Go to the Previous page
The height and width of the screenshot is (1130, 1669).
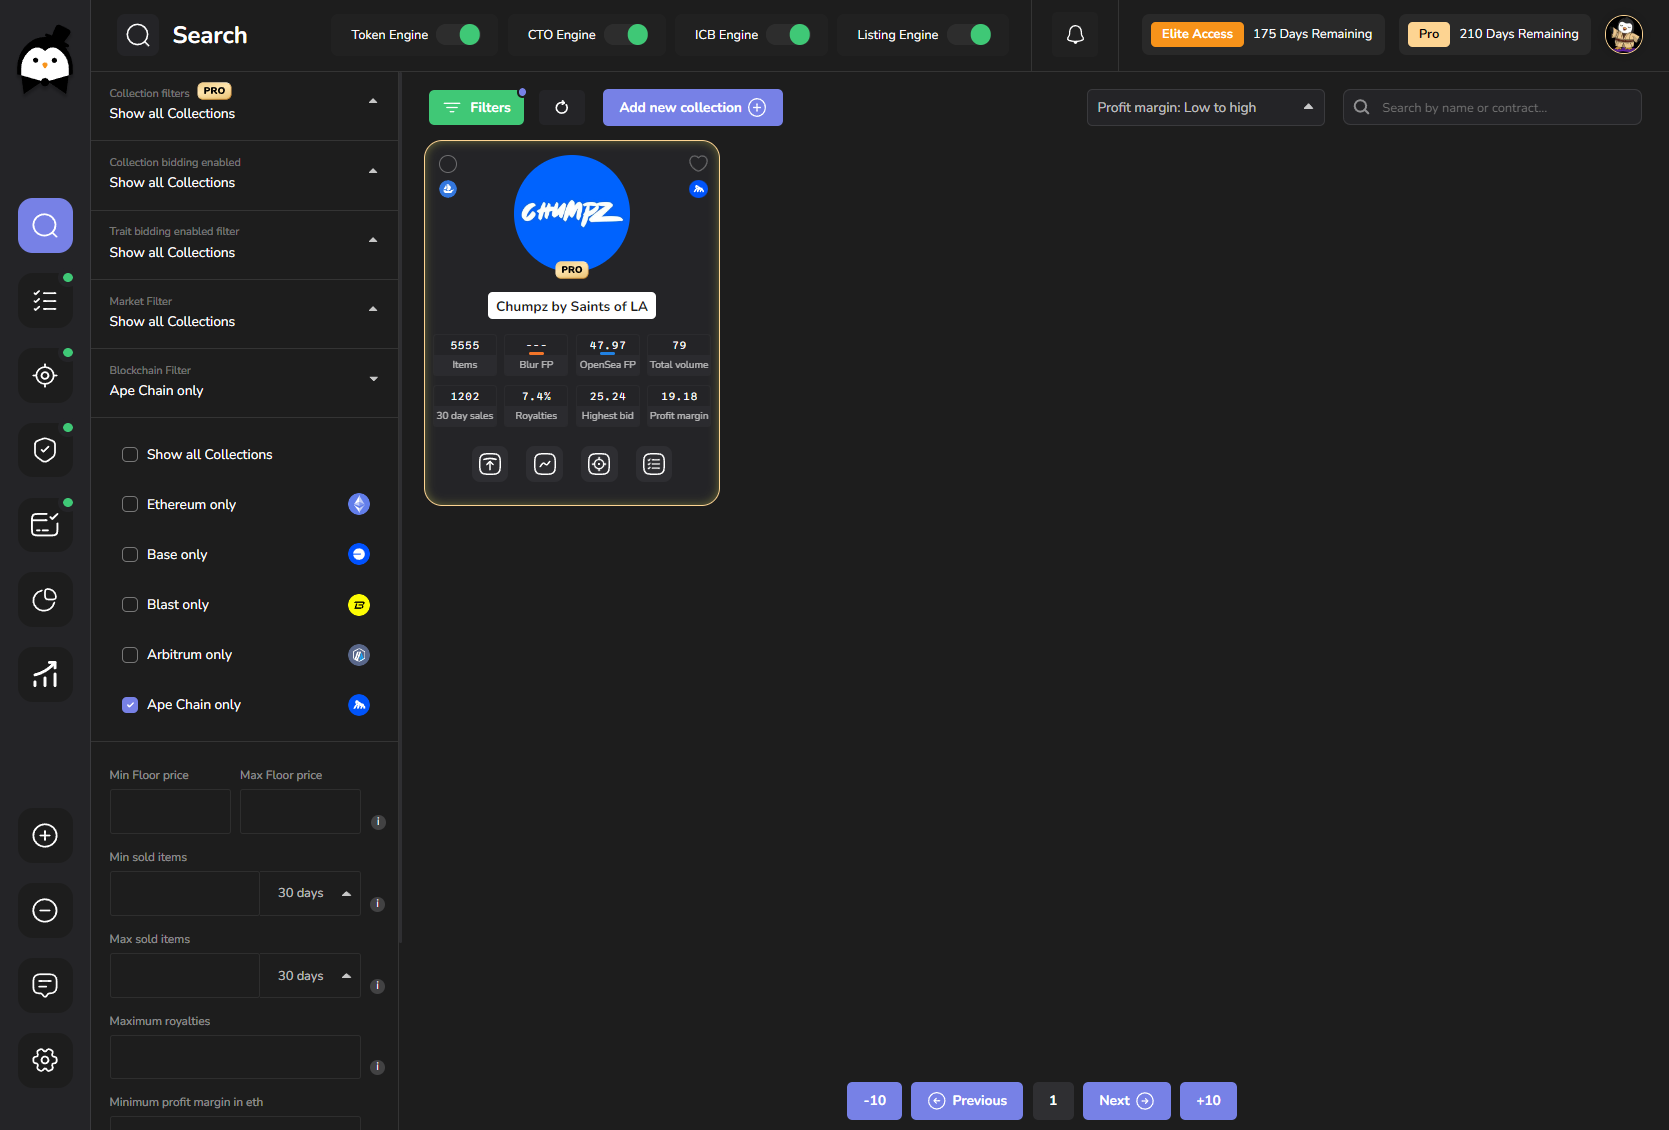[967, 1101]
